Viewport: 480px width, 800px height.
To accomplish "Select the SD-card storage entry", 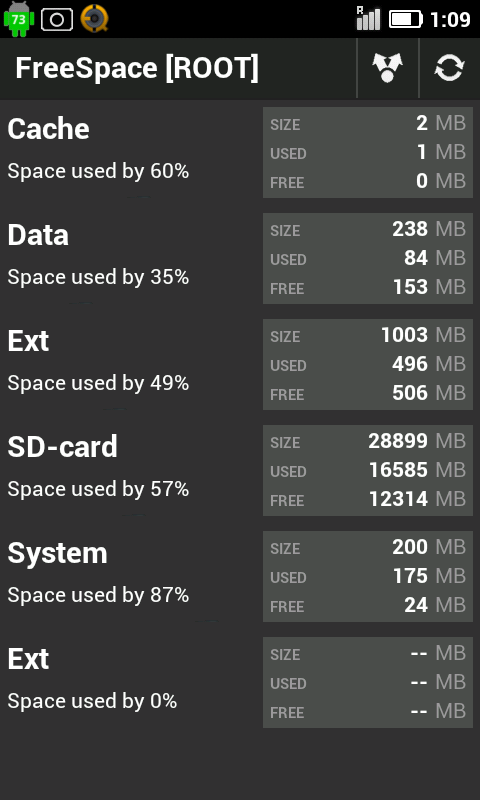I will click(x=240, y=470).
